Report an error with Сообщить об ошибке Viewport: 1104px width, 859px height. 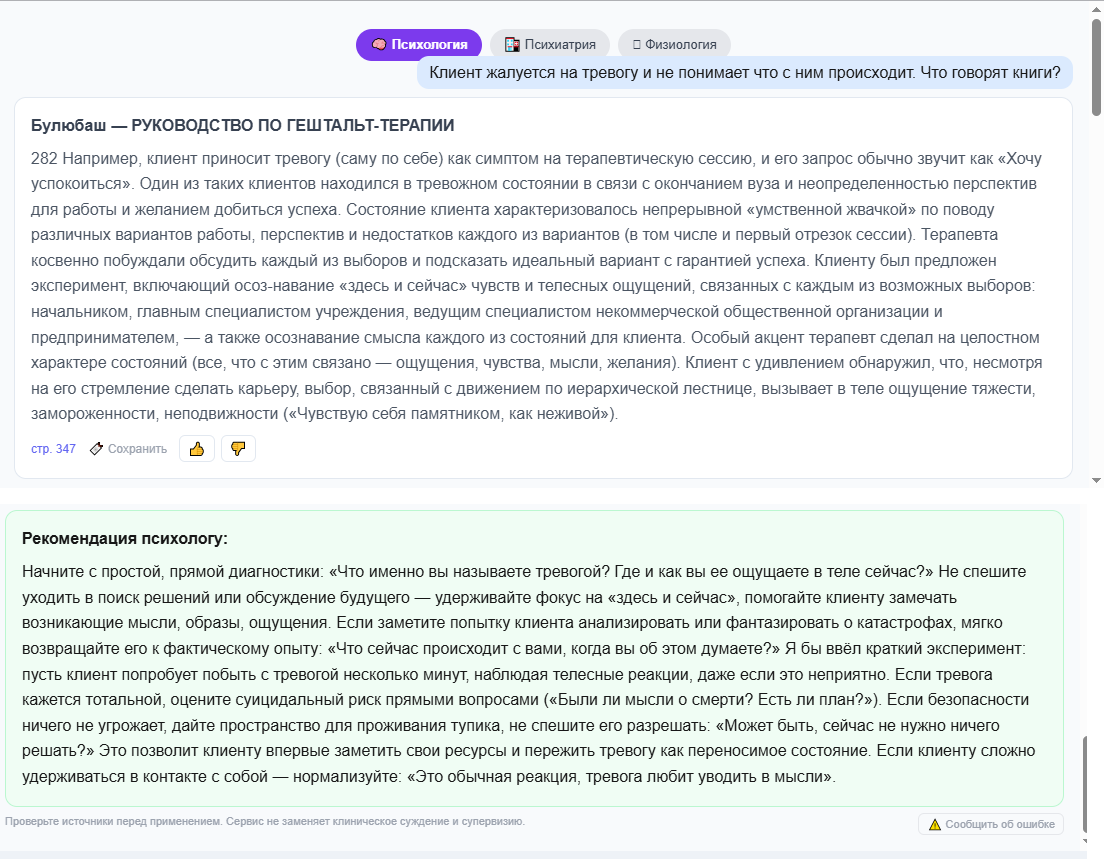[991, 824]
